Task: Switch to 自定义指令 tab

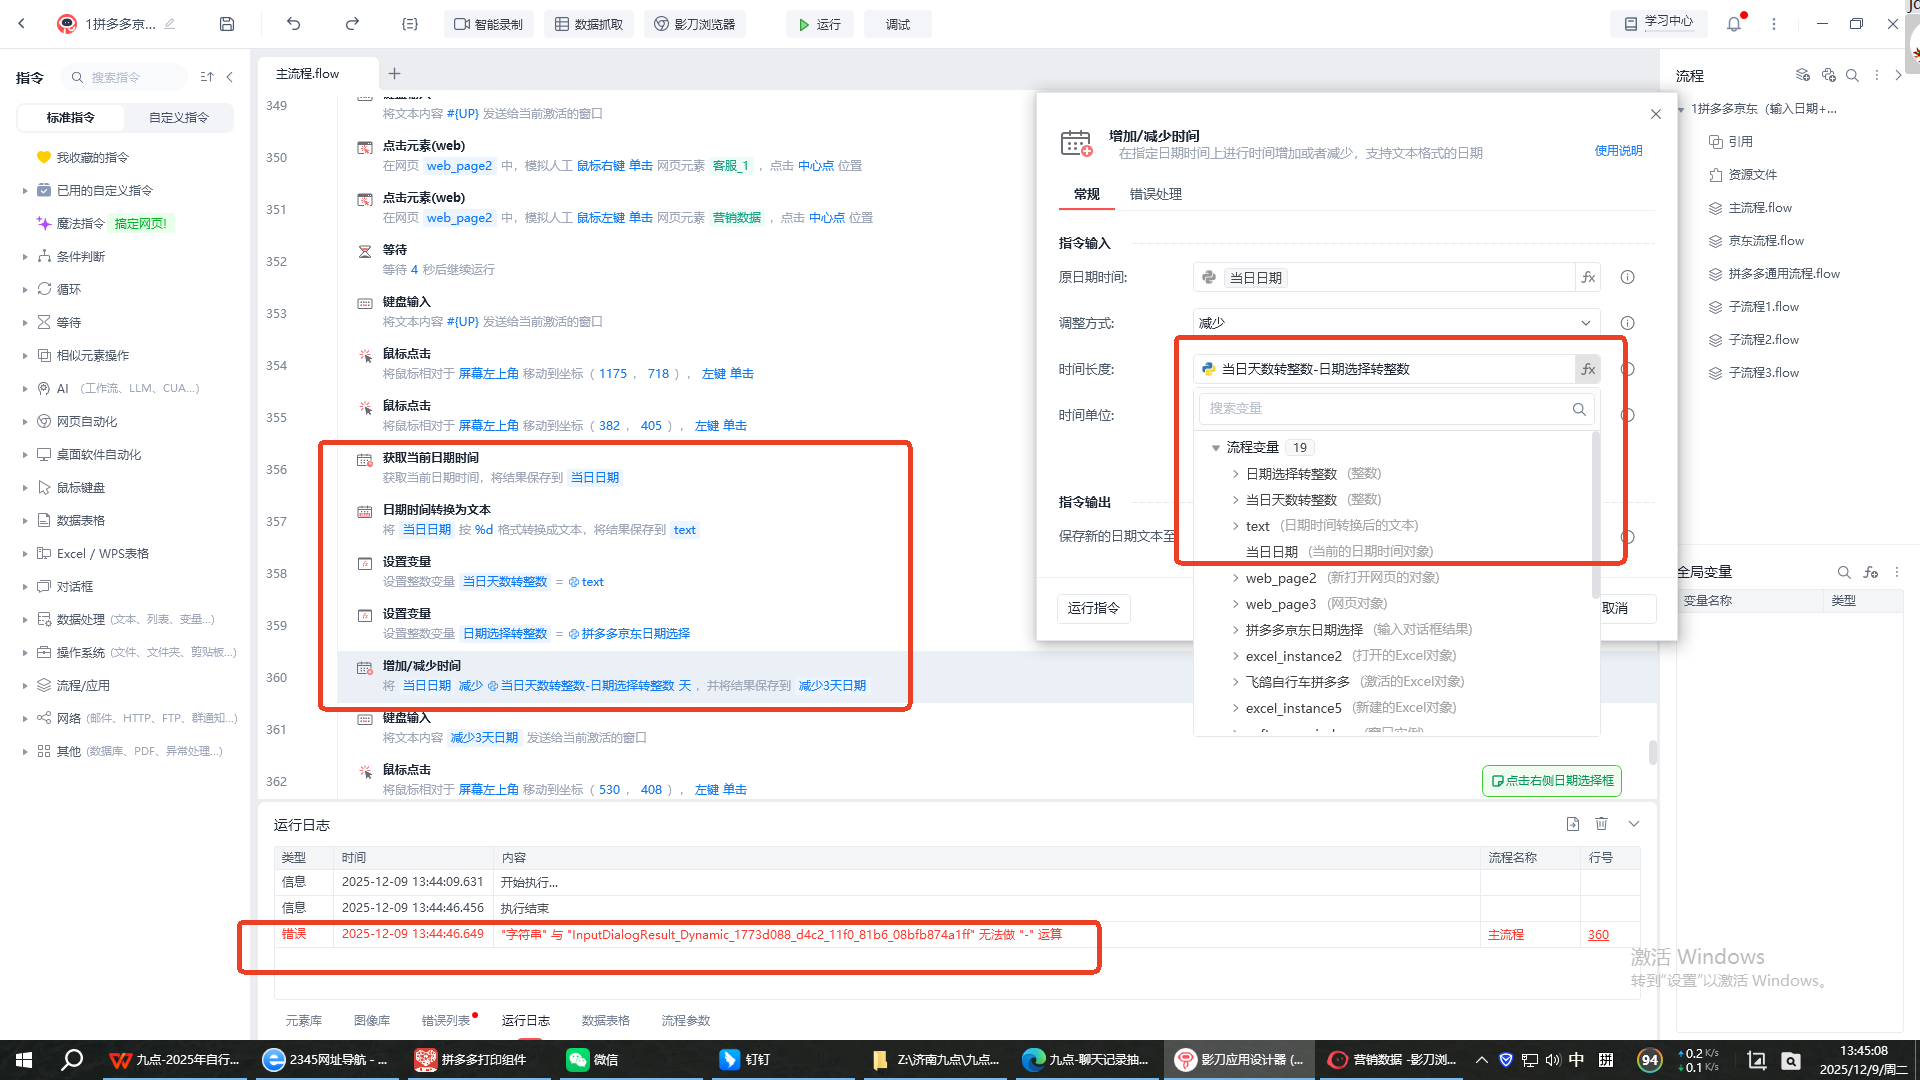Action: (179, 117)
